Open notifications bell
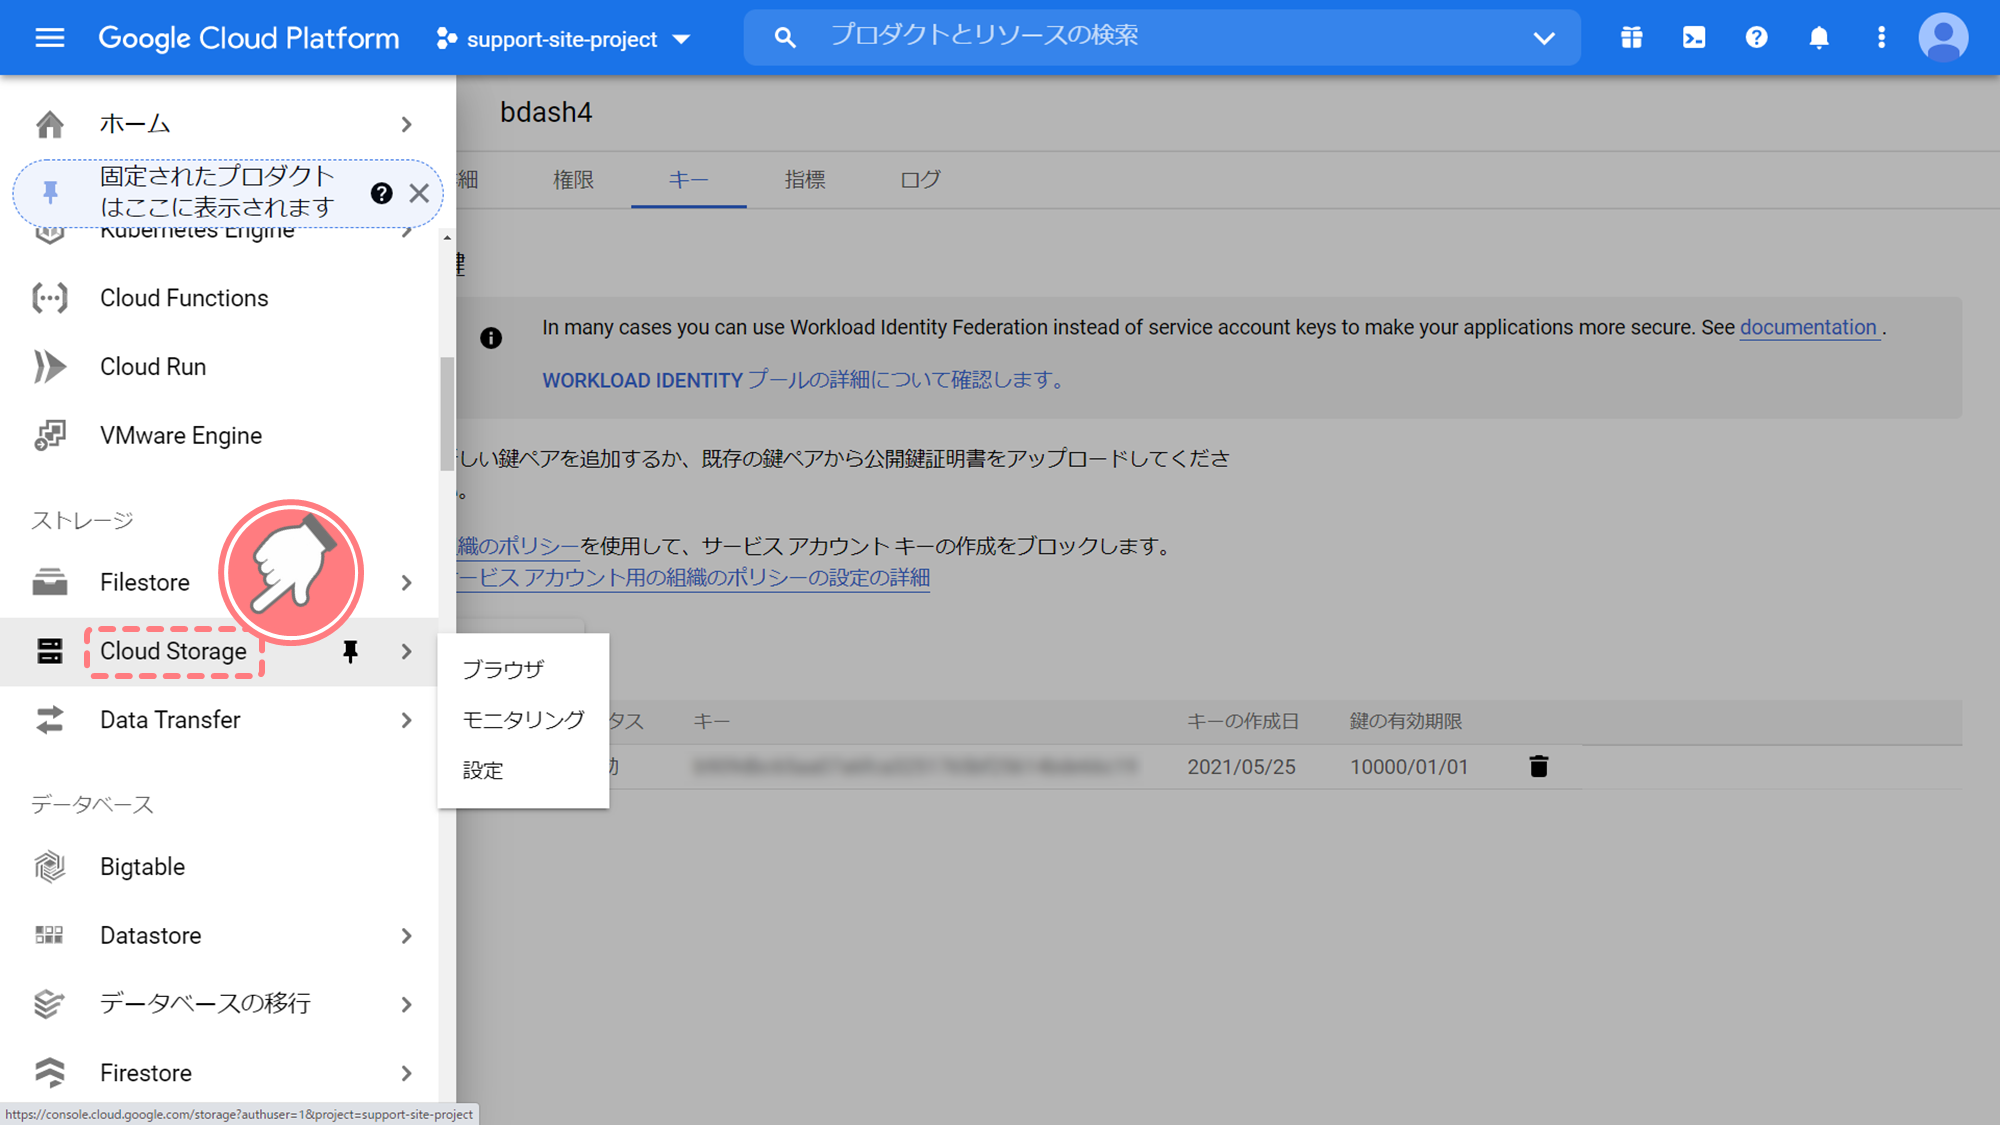This screenshot has height=1125, width=2000. click(x=1819, y=38)
